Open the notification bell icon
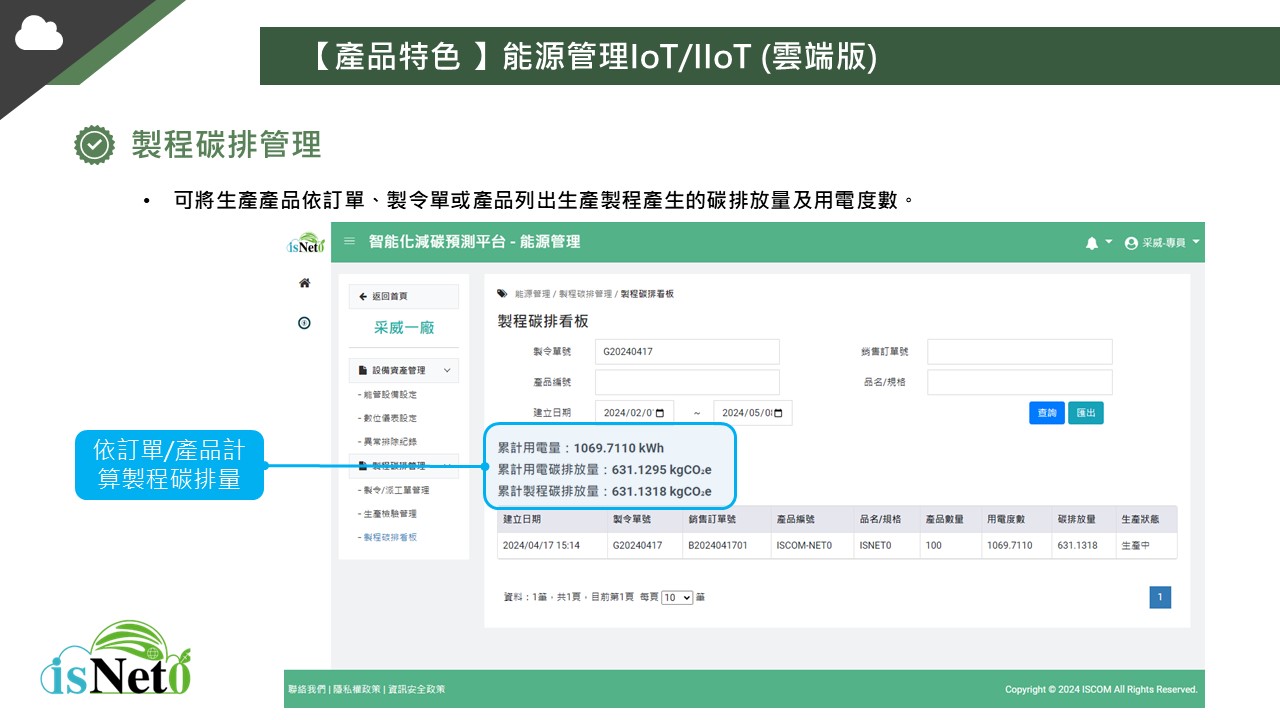 [x=1092, y=243]
